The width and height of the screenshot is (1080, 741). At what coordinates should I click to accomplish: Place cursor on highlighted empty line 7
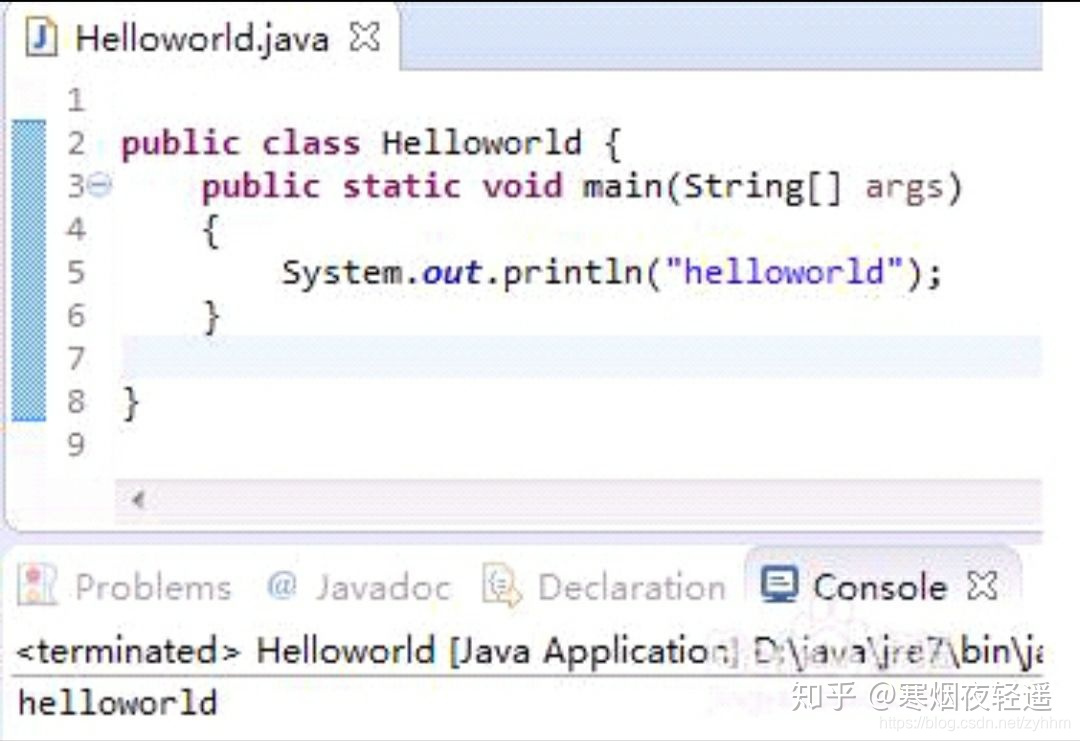tap(582, 357)
